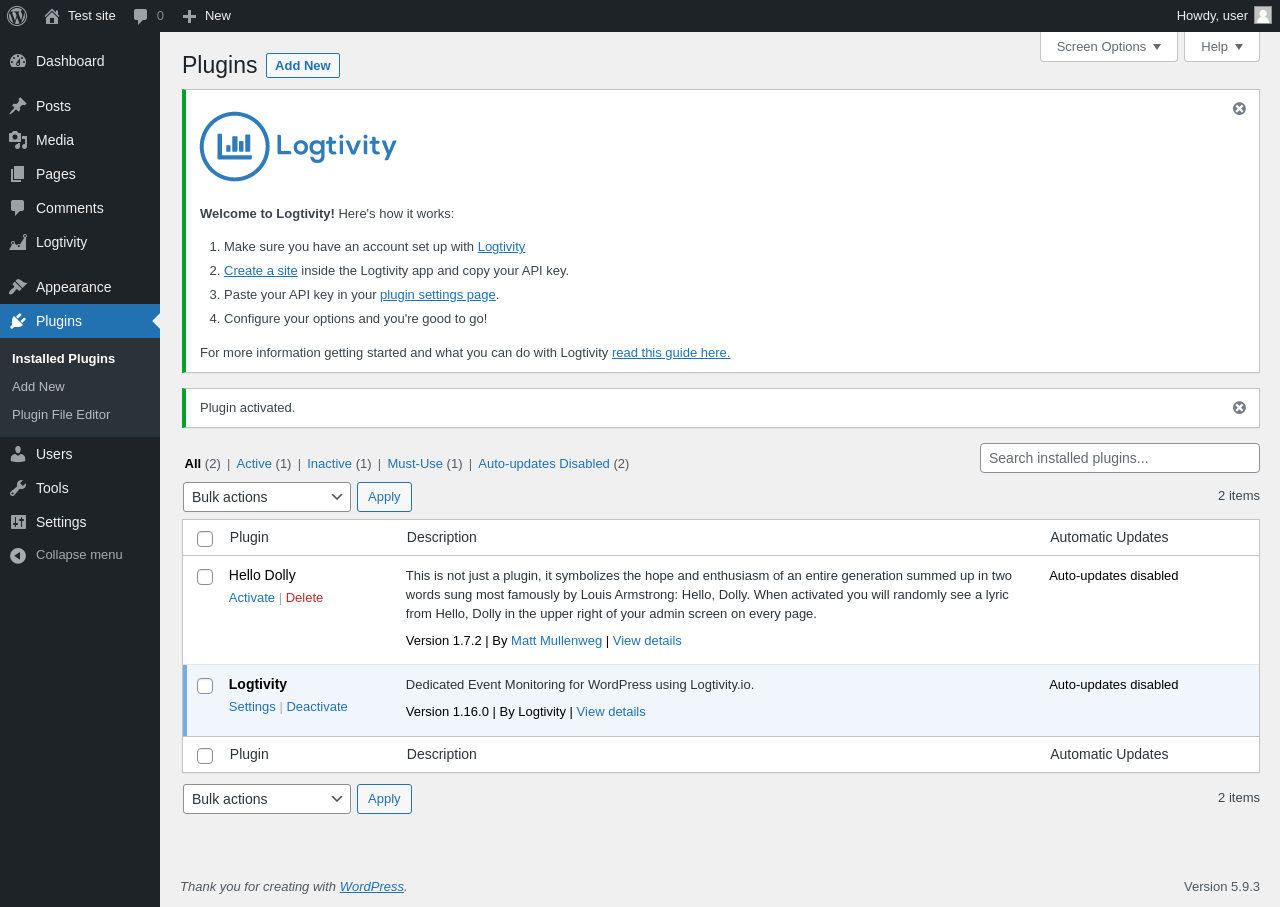1280x907 pixels.
Task: Check the select-all checkbox in table header
Action: [x=205, y=539]
